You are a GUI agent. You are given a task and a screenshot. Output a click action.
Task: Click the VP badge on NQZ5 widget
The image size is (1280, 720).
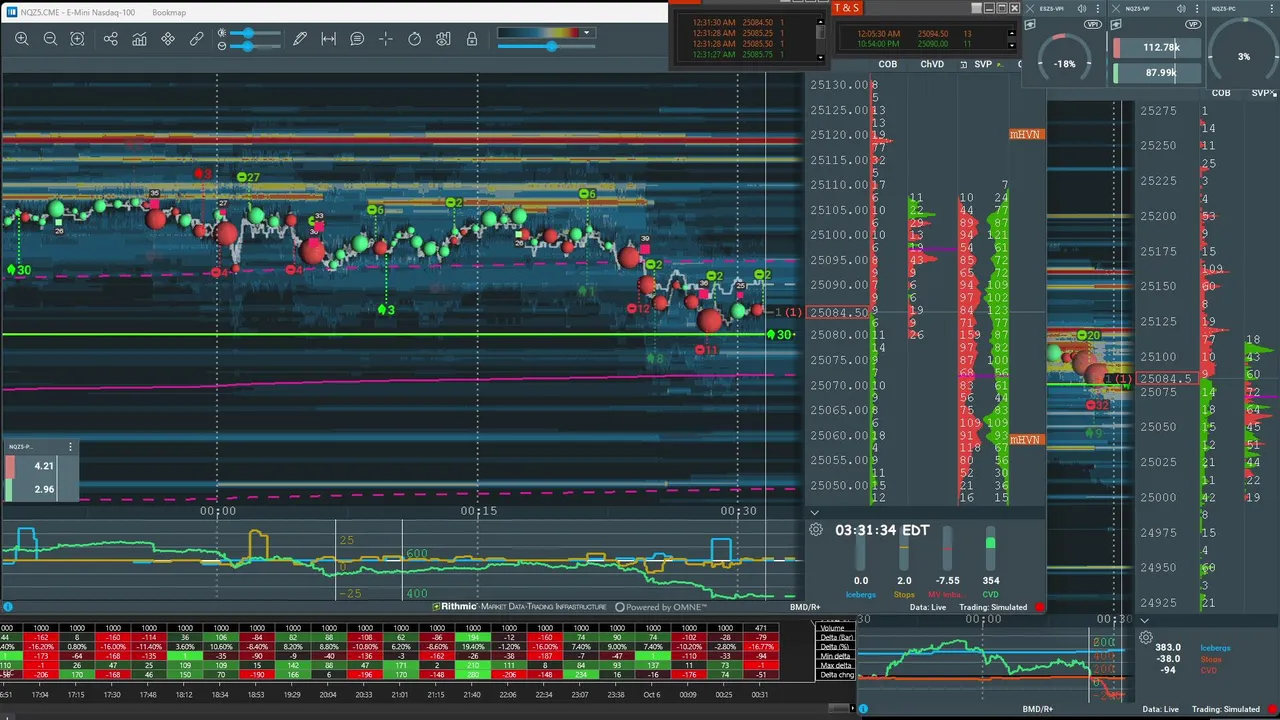(x=1192, y=22)
